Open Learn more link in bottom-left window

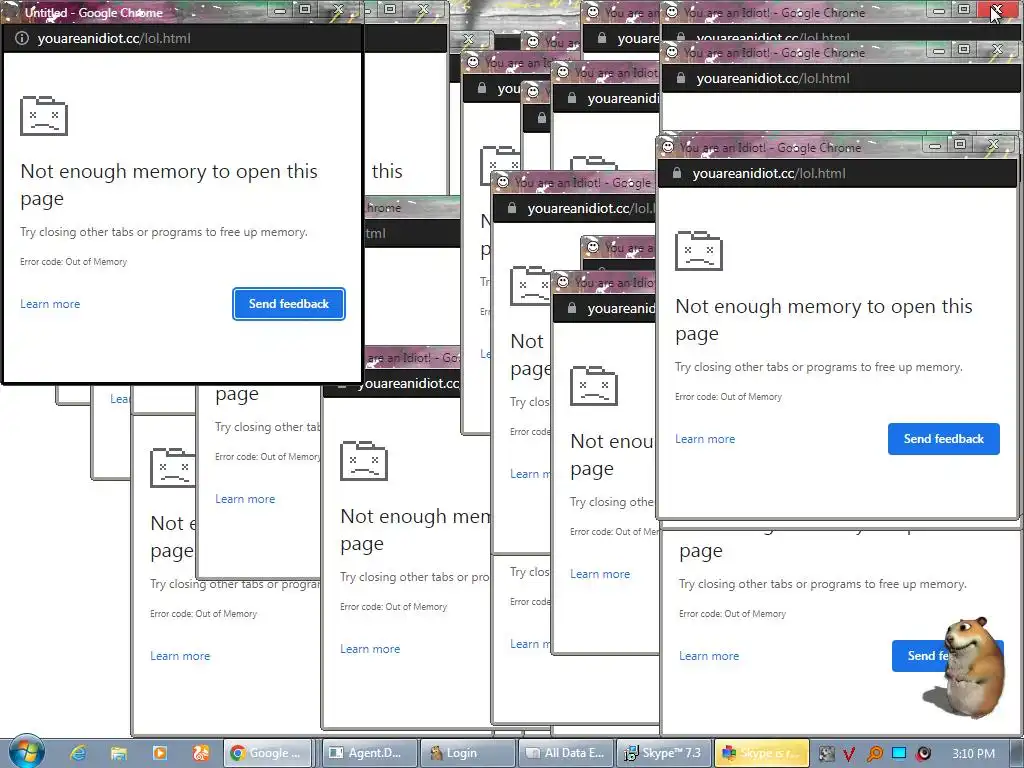click(x=180, y=656)
